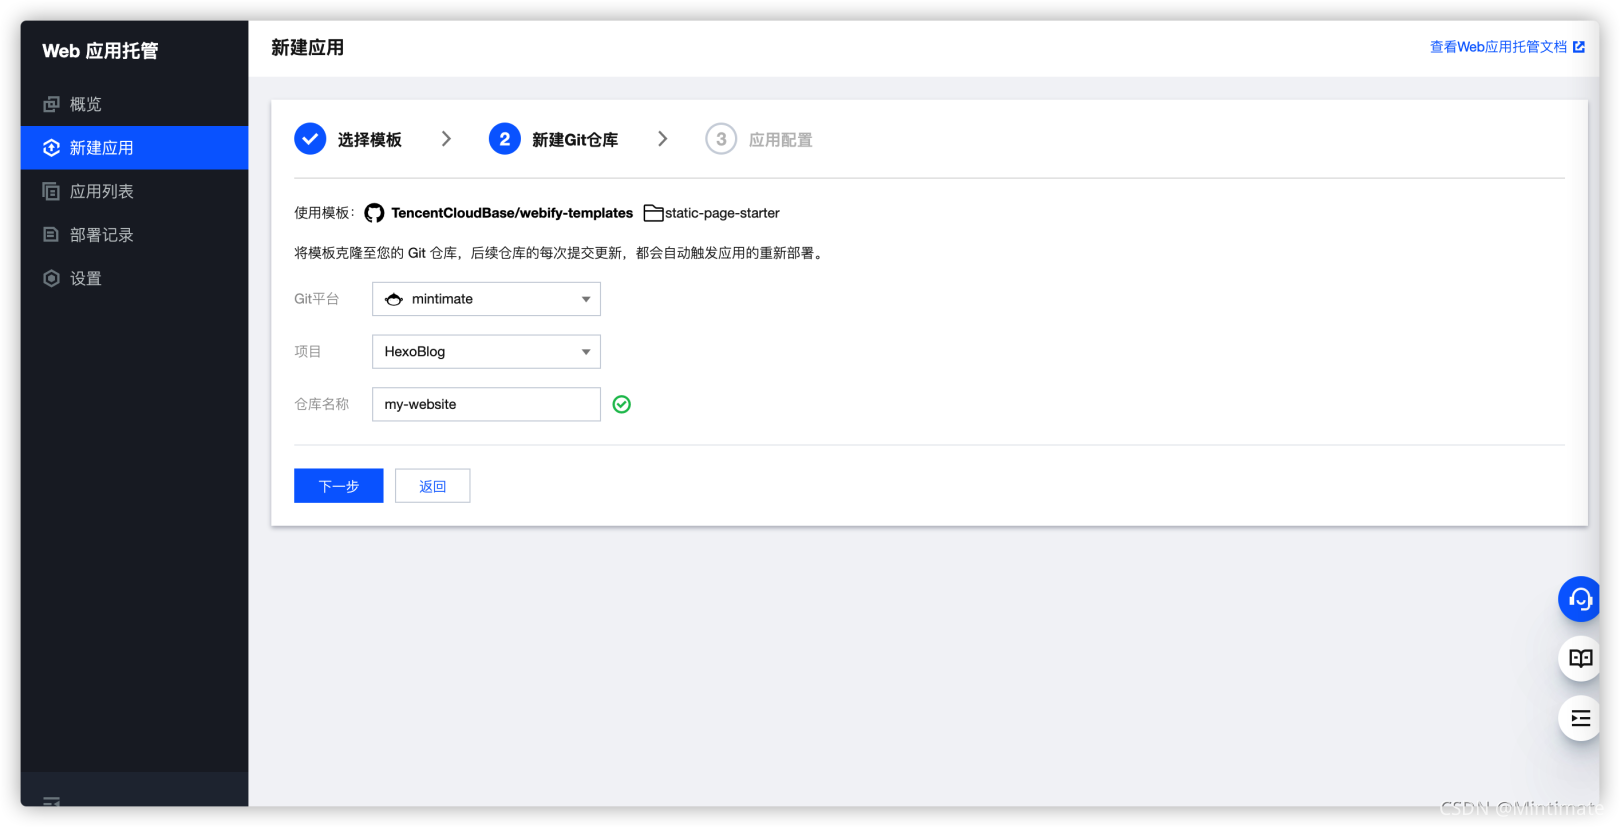Click the 部署记录 icon

51,235
